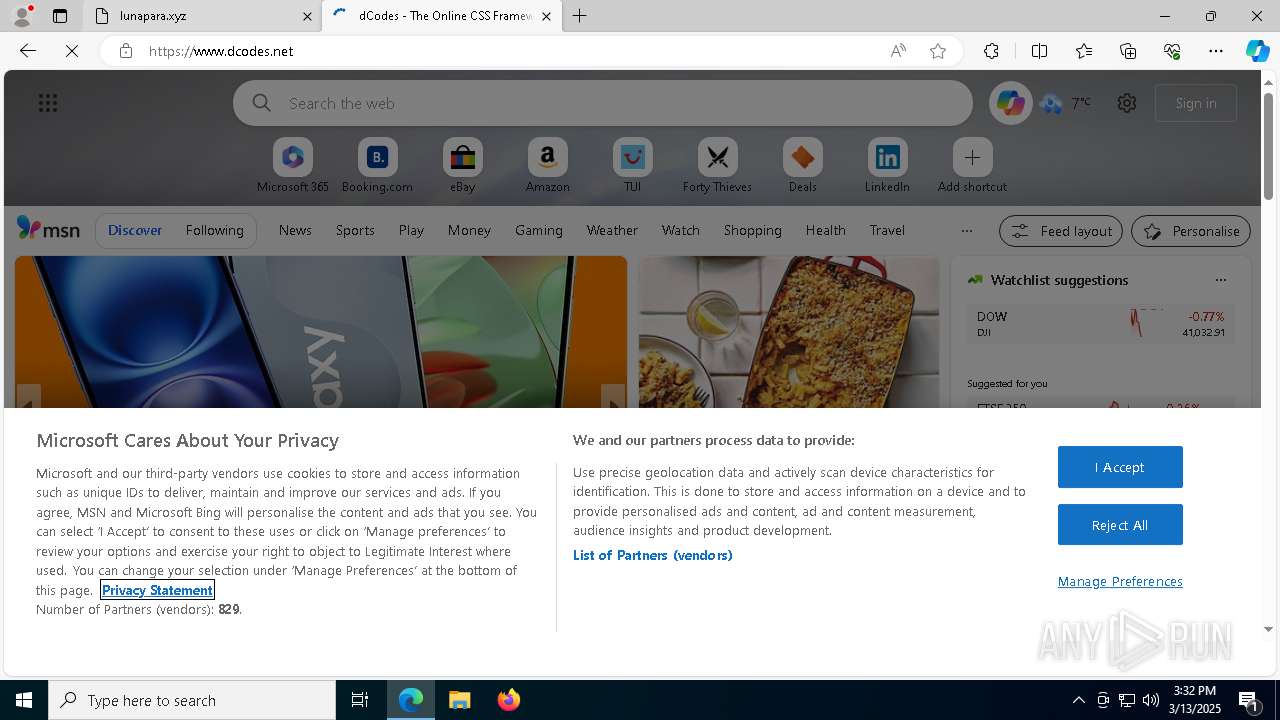Viewport: 1280px width, 720px height.
Task: Close the dCodes tab
Action: point(546,16)
